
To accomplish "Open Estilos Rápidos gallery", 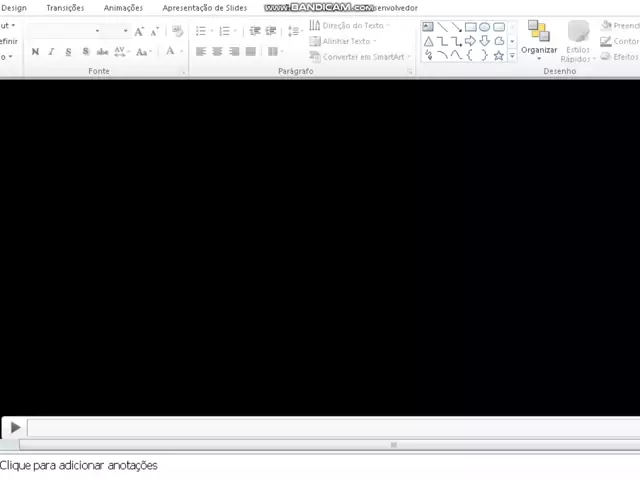I will coord(578,41).
